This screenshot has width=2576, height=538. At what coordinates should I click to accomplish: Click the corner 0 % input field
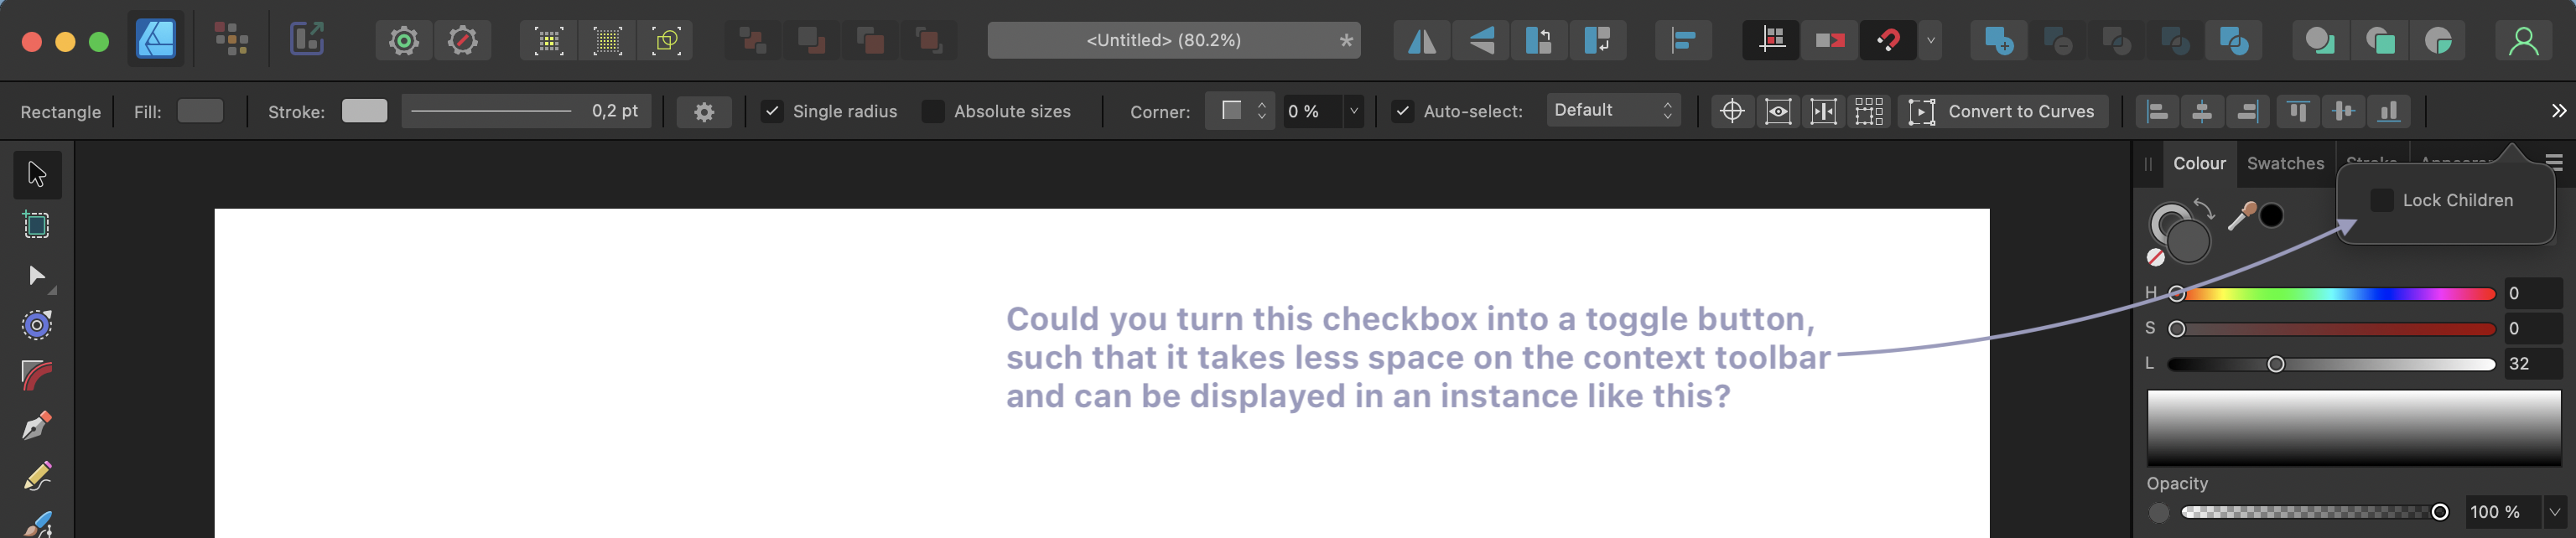[x=1313, y=111]
